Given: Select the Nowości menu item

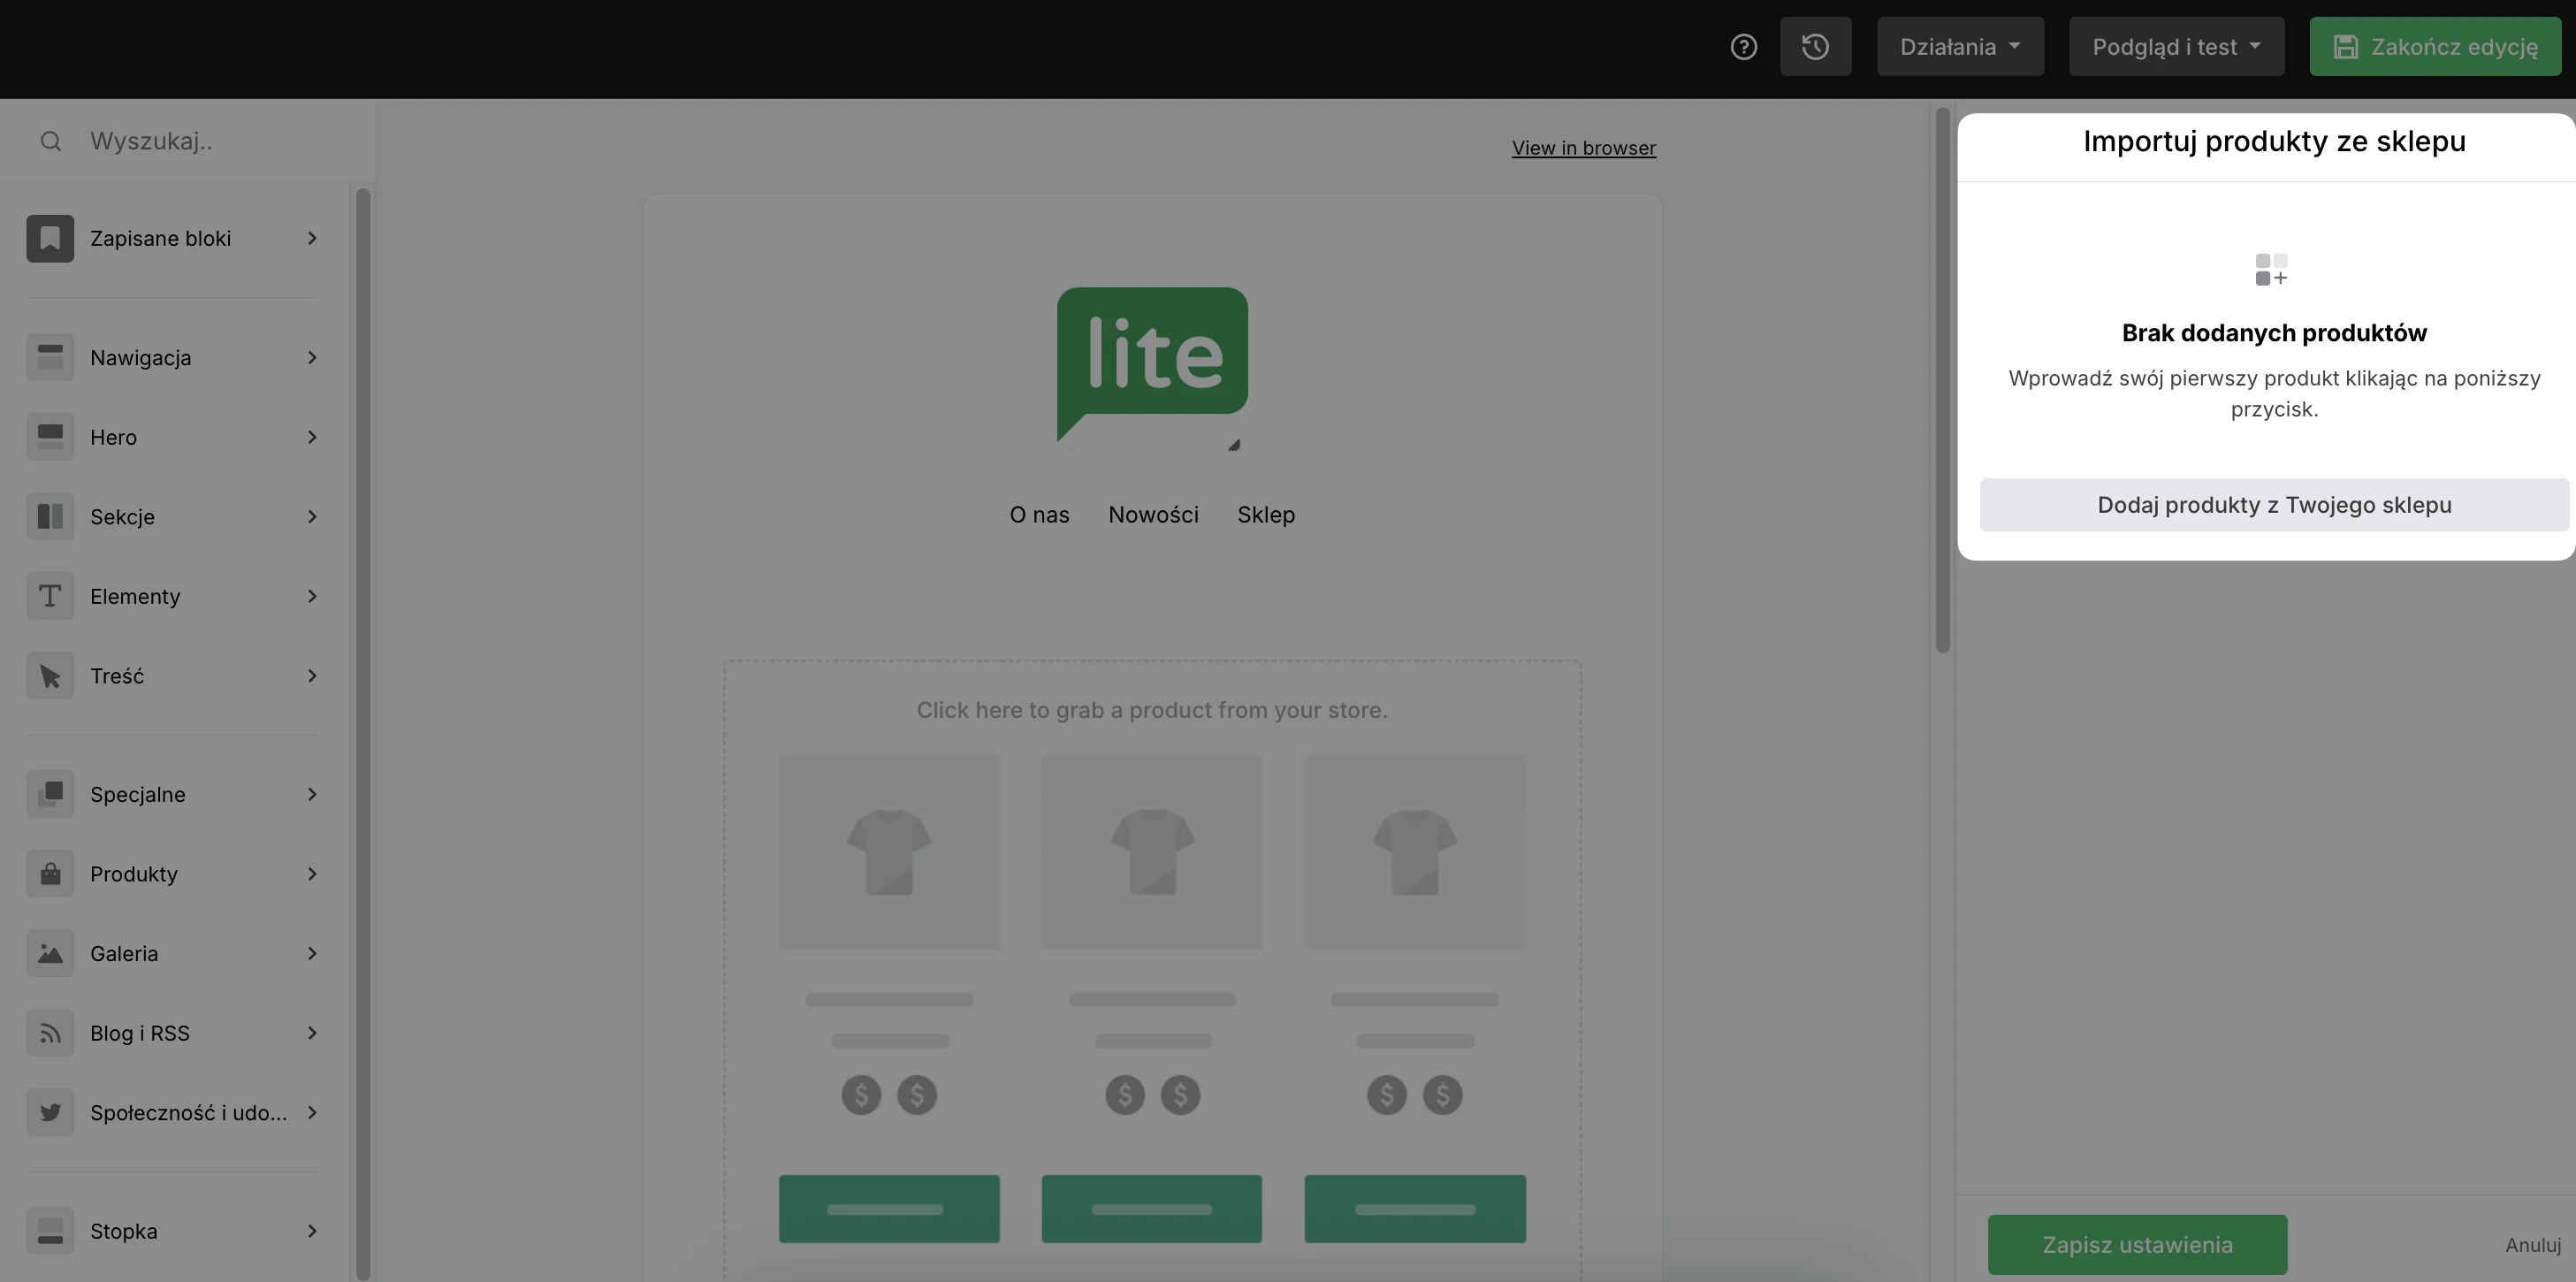Looking at the screenshot, I should (1153, 515).
